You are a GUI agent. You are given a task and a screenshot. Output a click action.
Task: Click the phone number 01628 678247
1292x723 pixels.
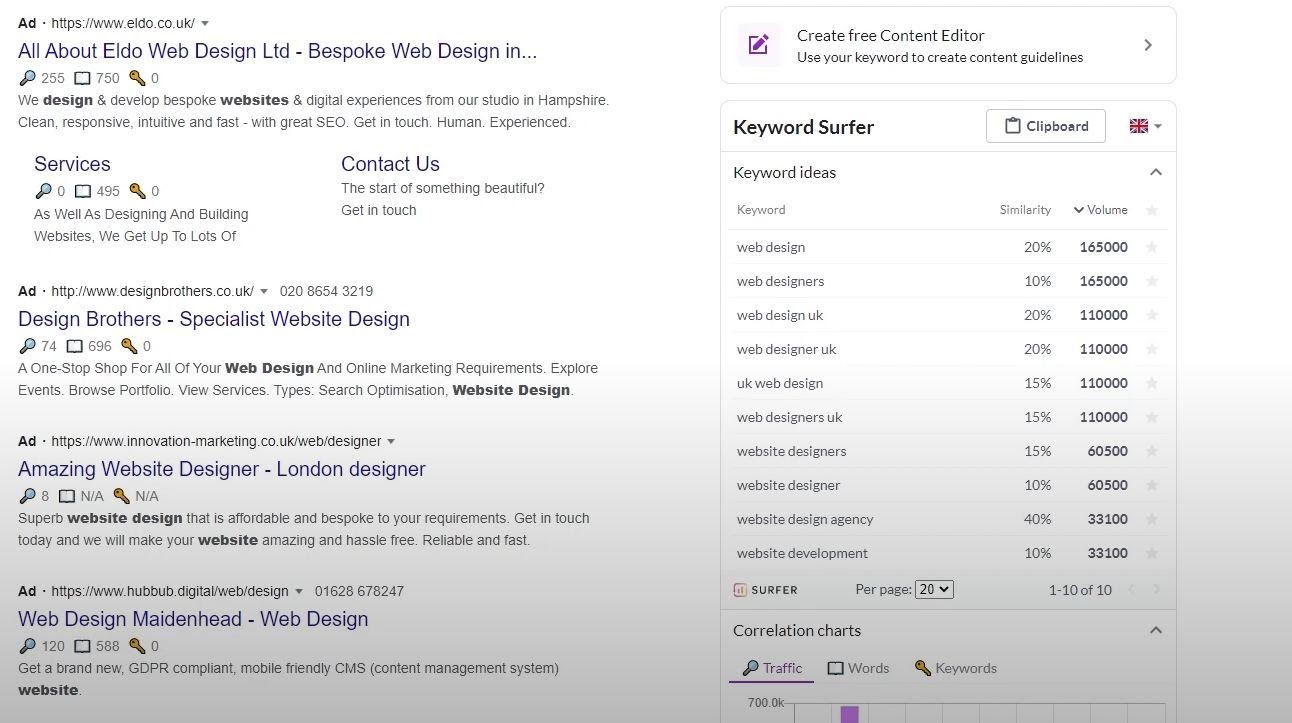tap(359, 591)
